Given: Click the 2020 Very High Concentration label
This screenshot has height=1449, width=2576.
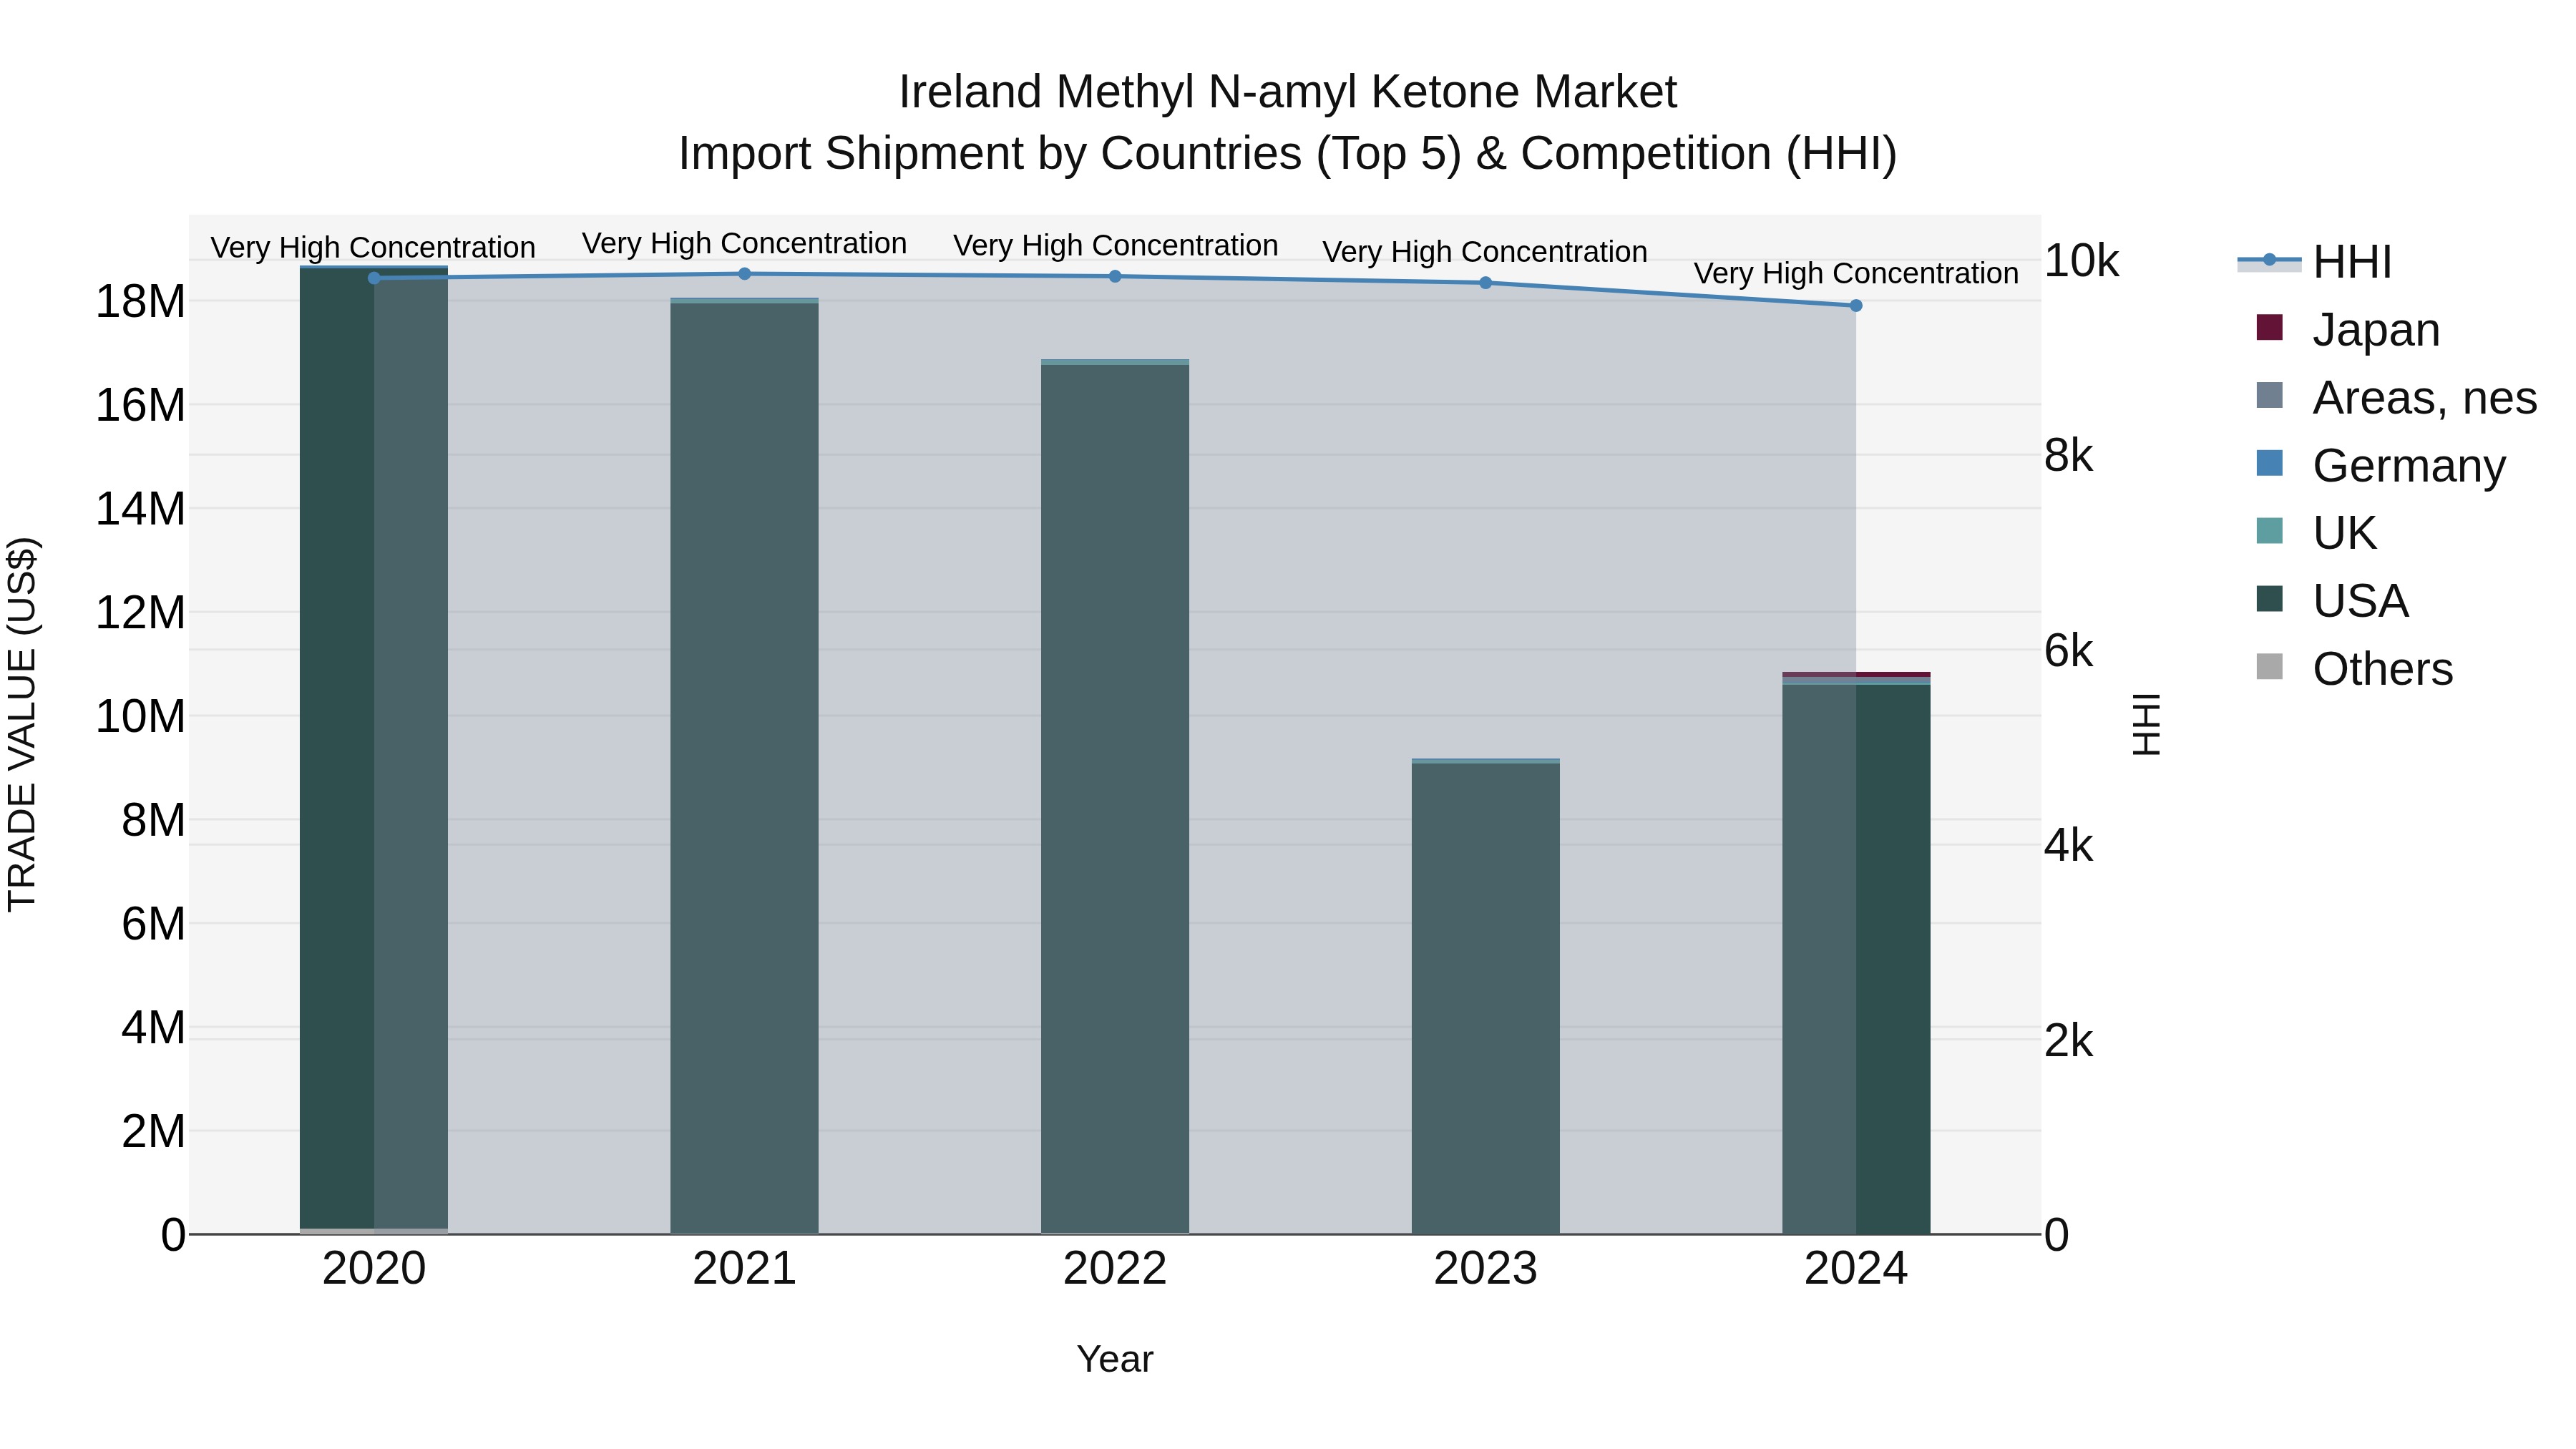Looking at the screenshot, I should [x=373, y=247].
